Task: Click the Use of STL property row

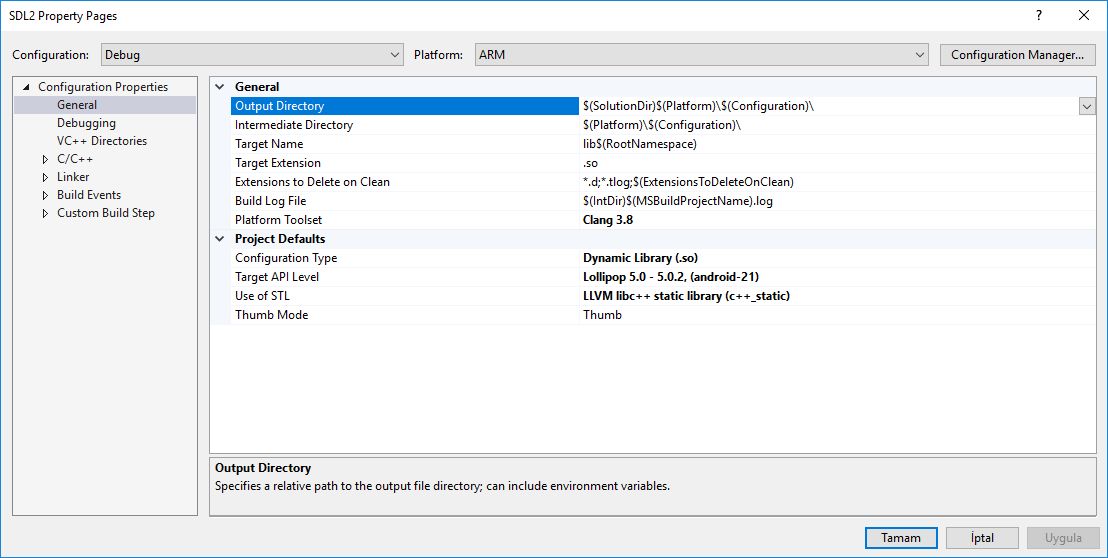Action: (262, 296)
